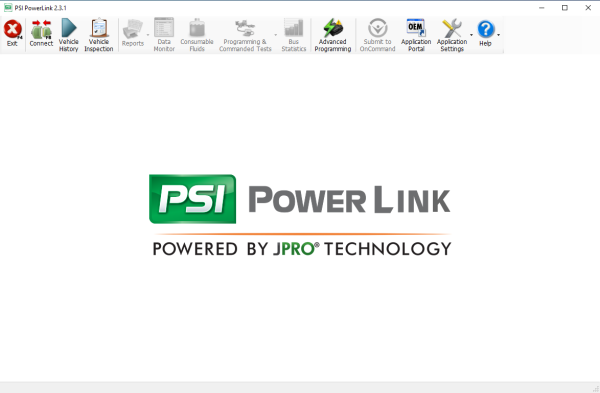Screen dimensions: 600x393
Task: Open Application Settings
Action: (452, 35)
